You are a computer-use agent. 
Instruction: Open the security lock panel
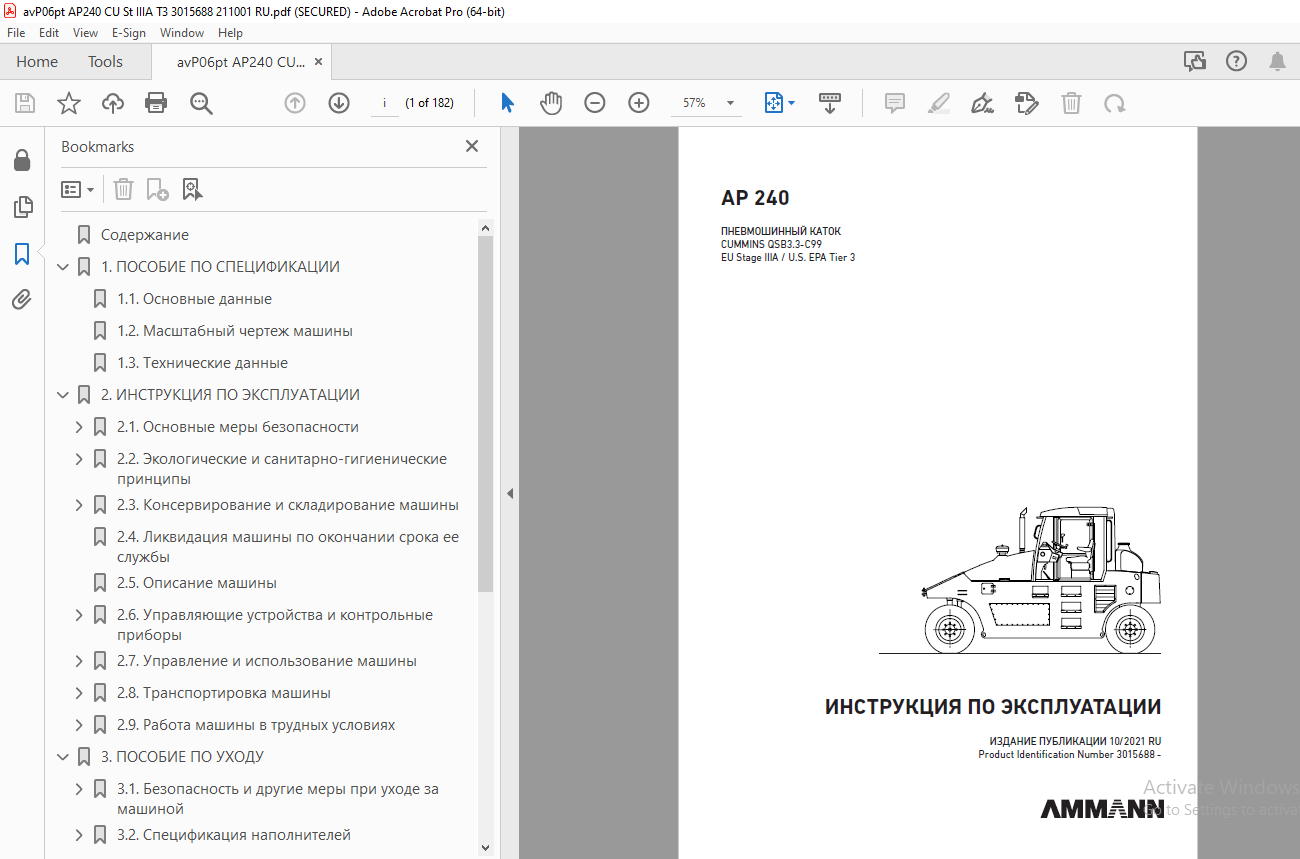[x=22, y=160]
